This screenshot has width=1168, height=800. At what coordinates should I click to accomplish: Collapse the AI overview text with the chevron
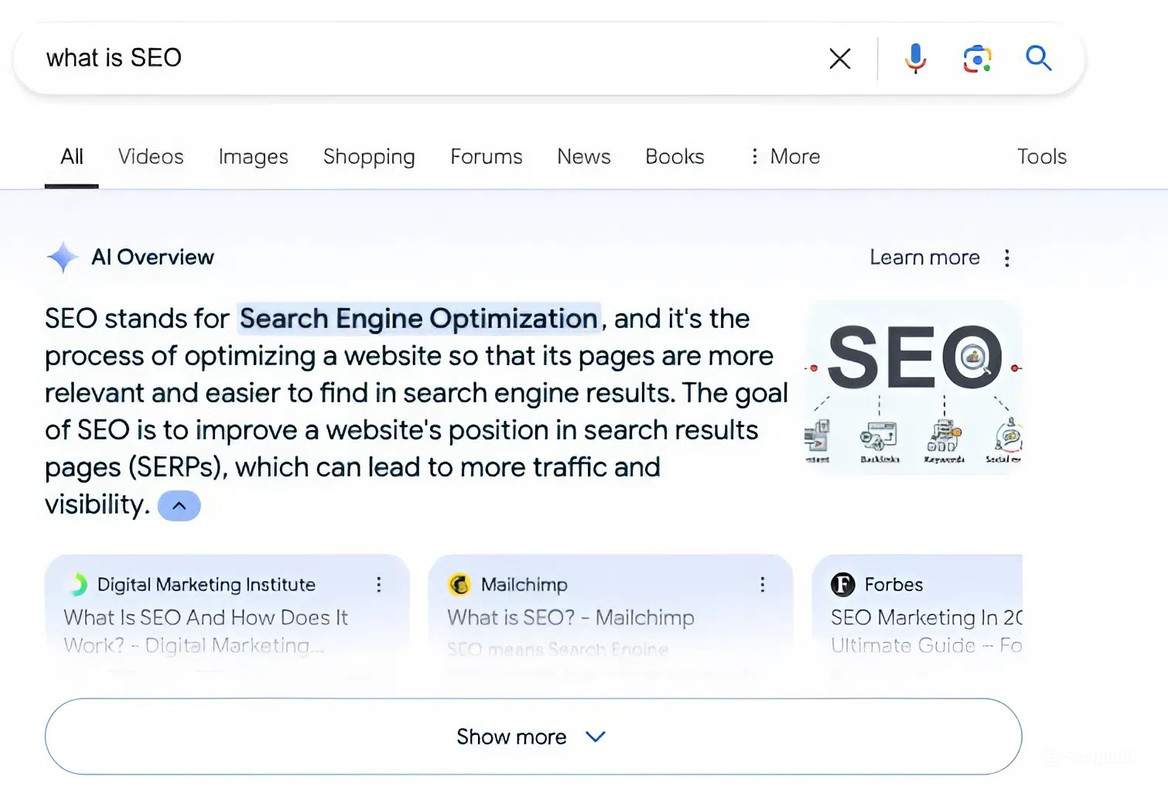[x=179, y=506]
